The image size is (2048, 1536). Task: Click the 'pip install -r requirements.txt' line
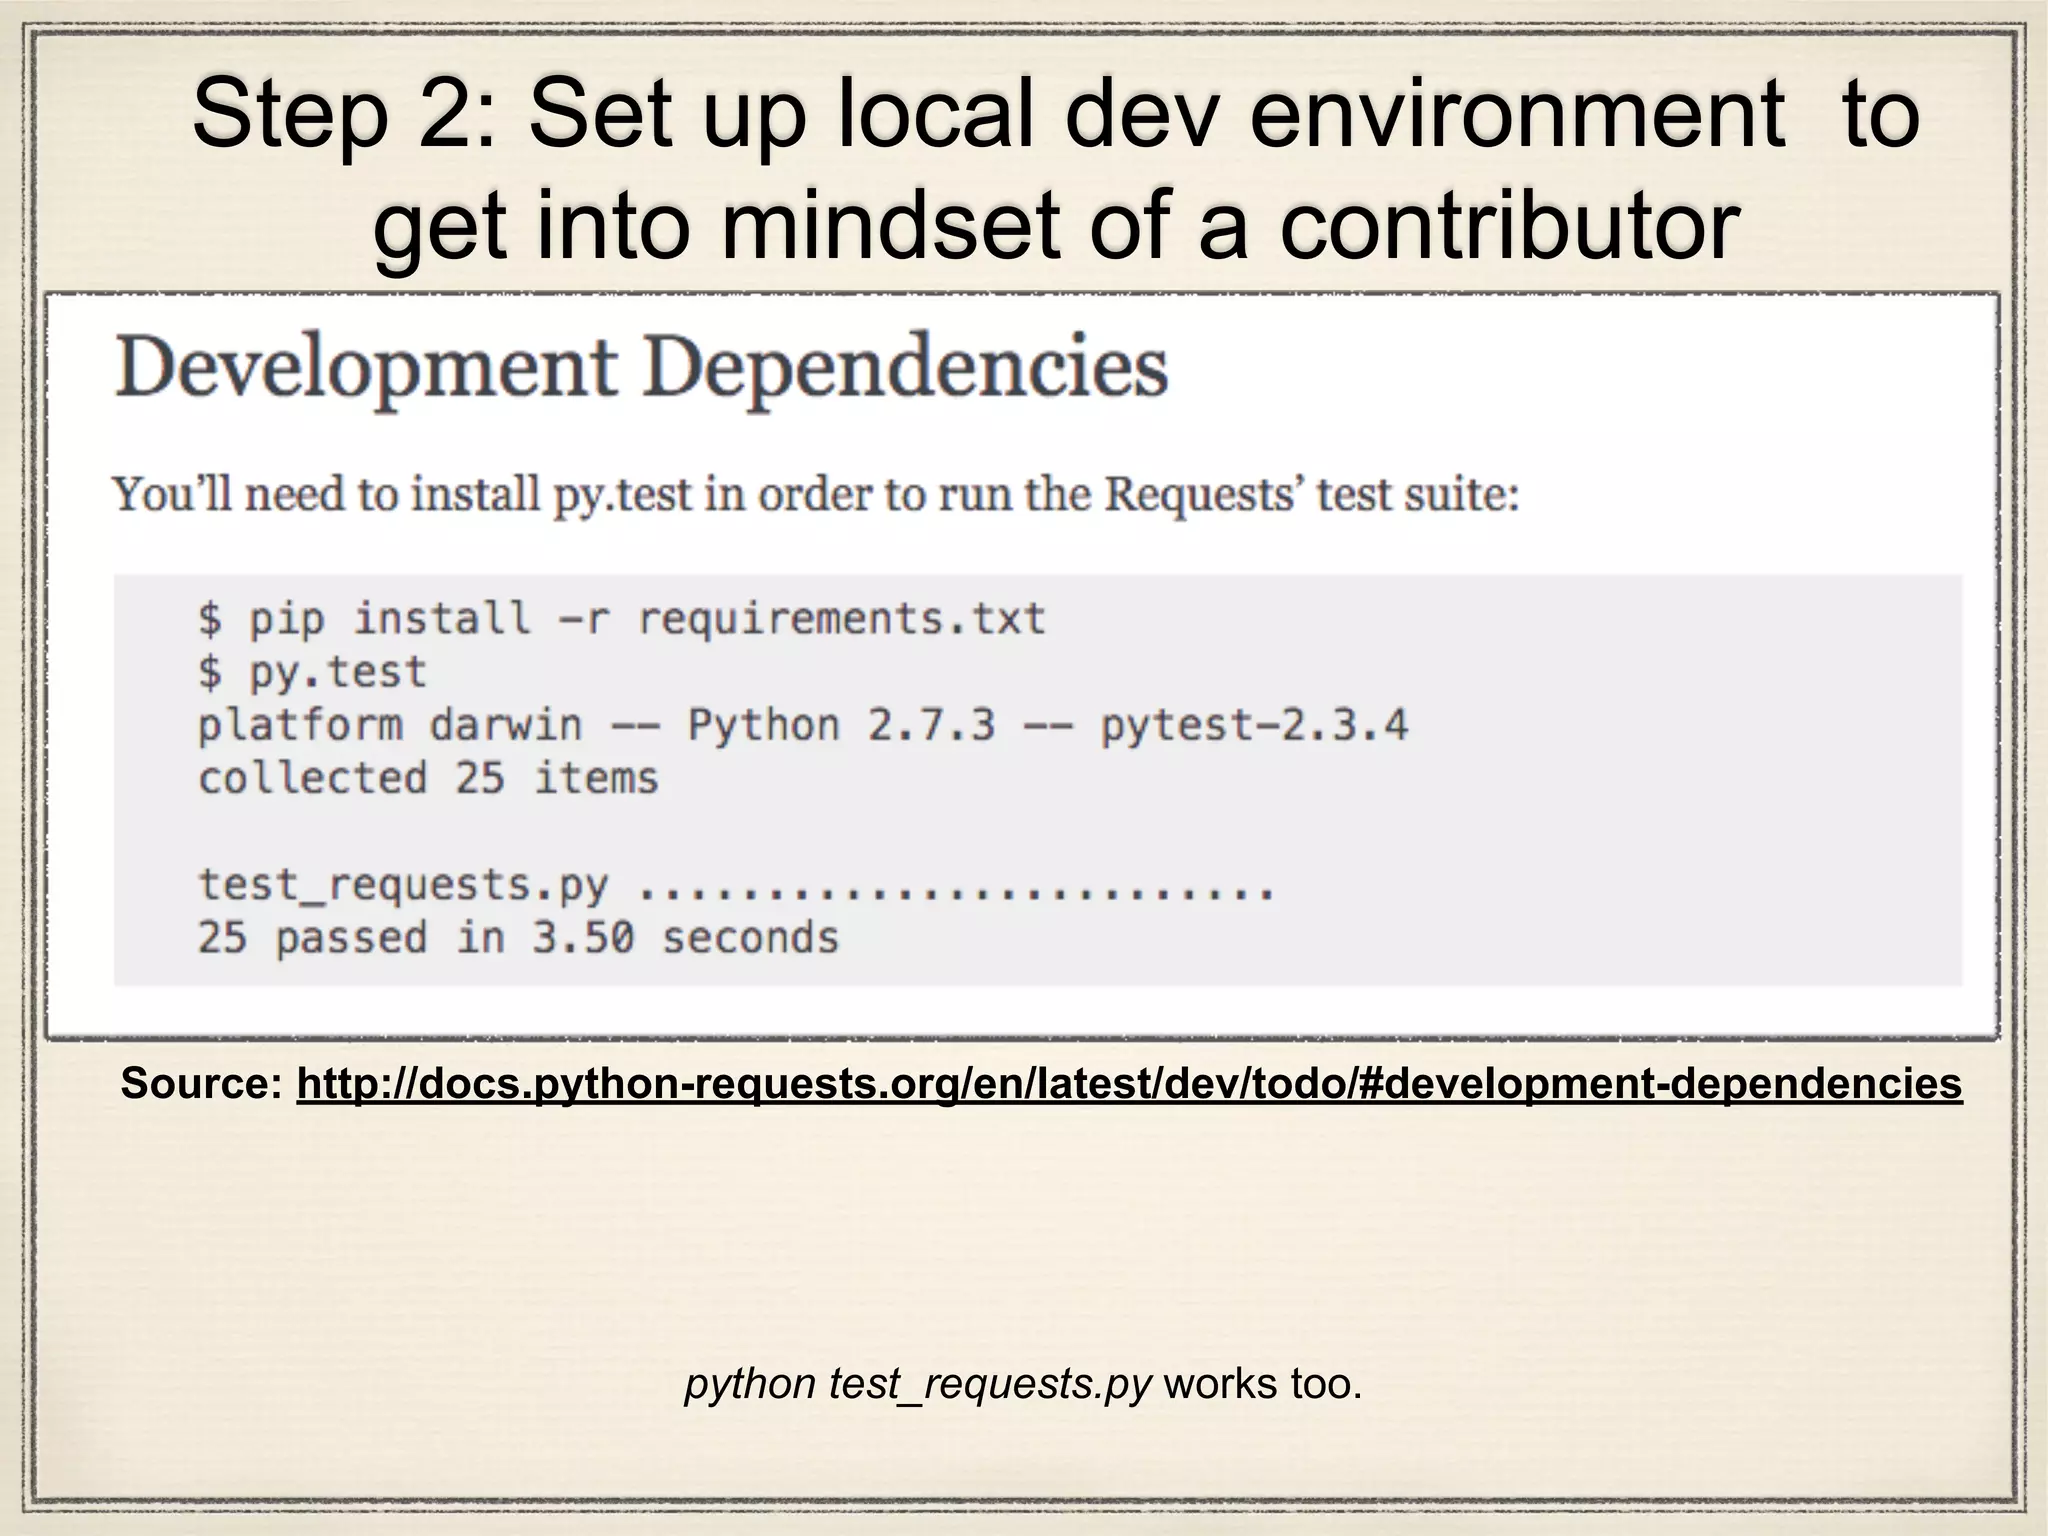(x=620, y=618)
